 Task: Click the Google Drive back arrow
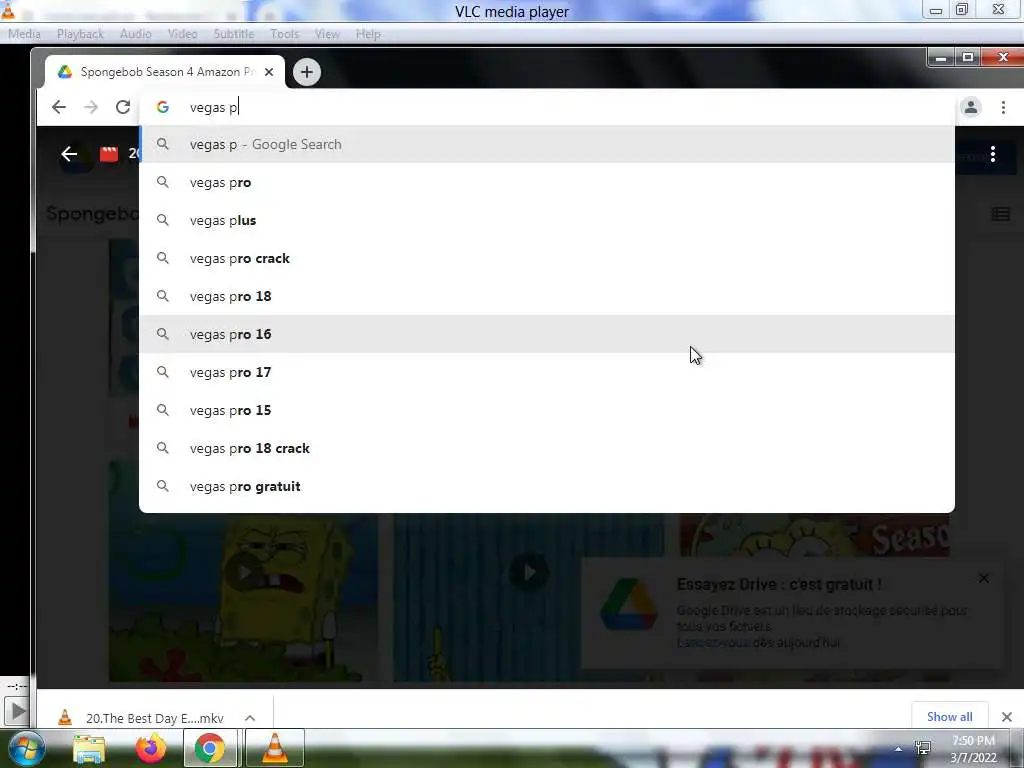point(69,154)
